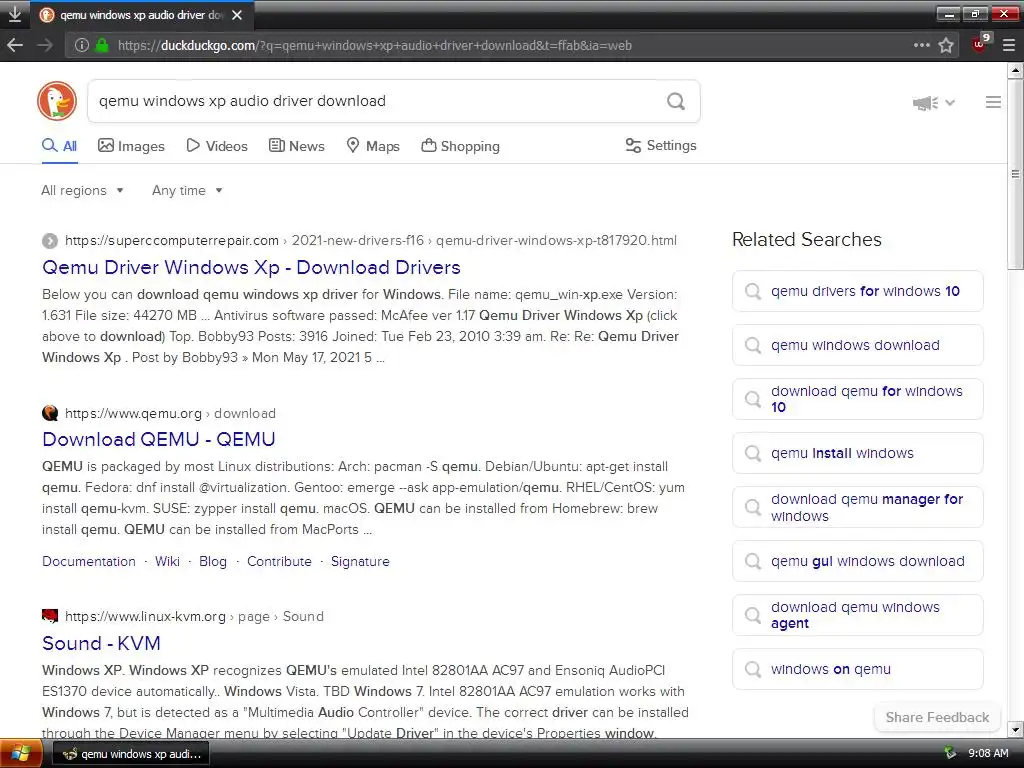Viewport: 1024px width, 768px height.
Task: Click the Windows Start button
Action: [x=20, y=754]
